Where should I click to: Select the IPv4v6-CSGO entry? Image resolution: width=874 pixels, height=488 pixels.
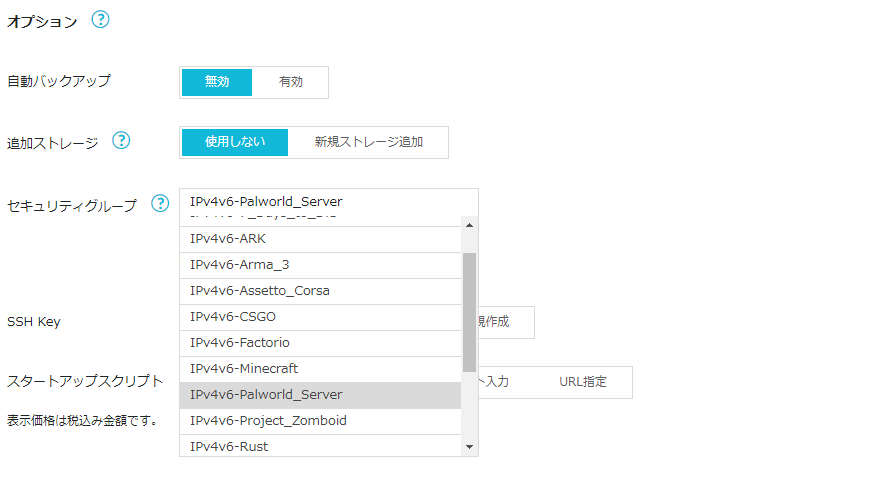pyautogui.click(x=320, y=317)
